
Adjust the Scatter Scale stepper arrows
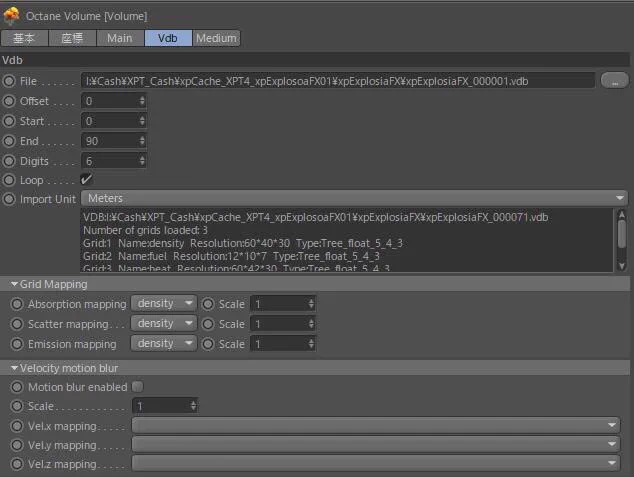(x=311, y=324)
